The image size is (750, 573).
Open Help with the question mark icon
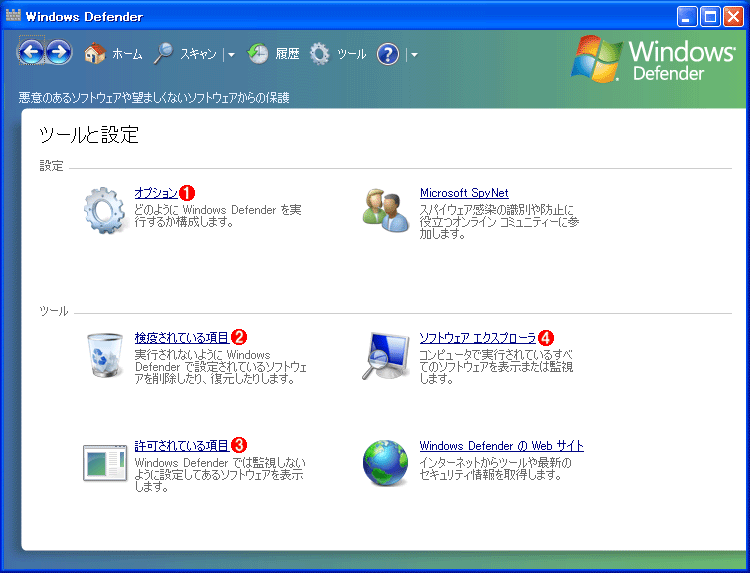[387, 54]
